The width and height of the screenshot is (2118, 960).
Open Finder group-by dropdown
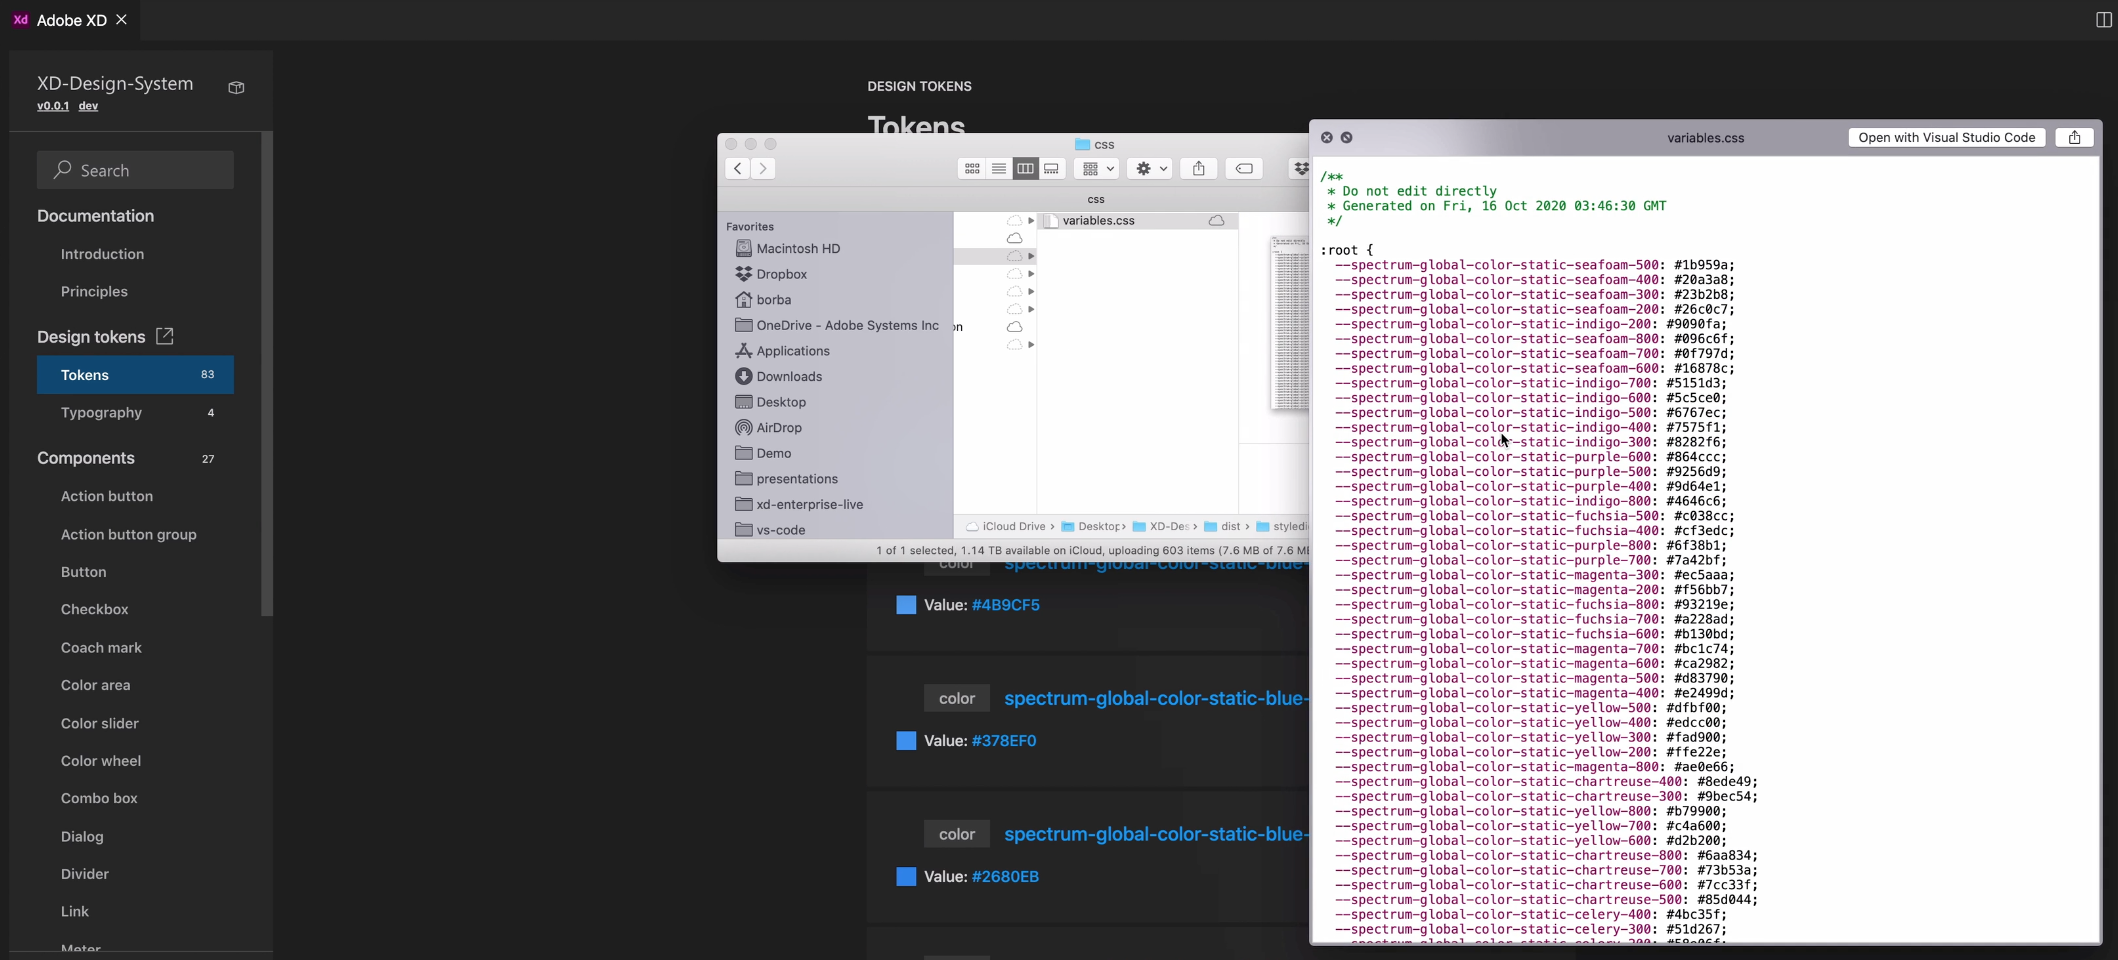(1097, 168)
